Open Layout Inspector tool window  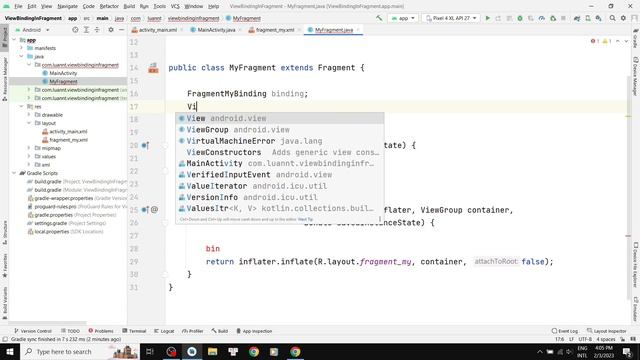tap(607, 331)
